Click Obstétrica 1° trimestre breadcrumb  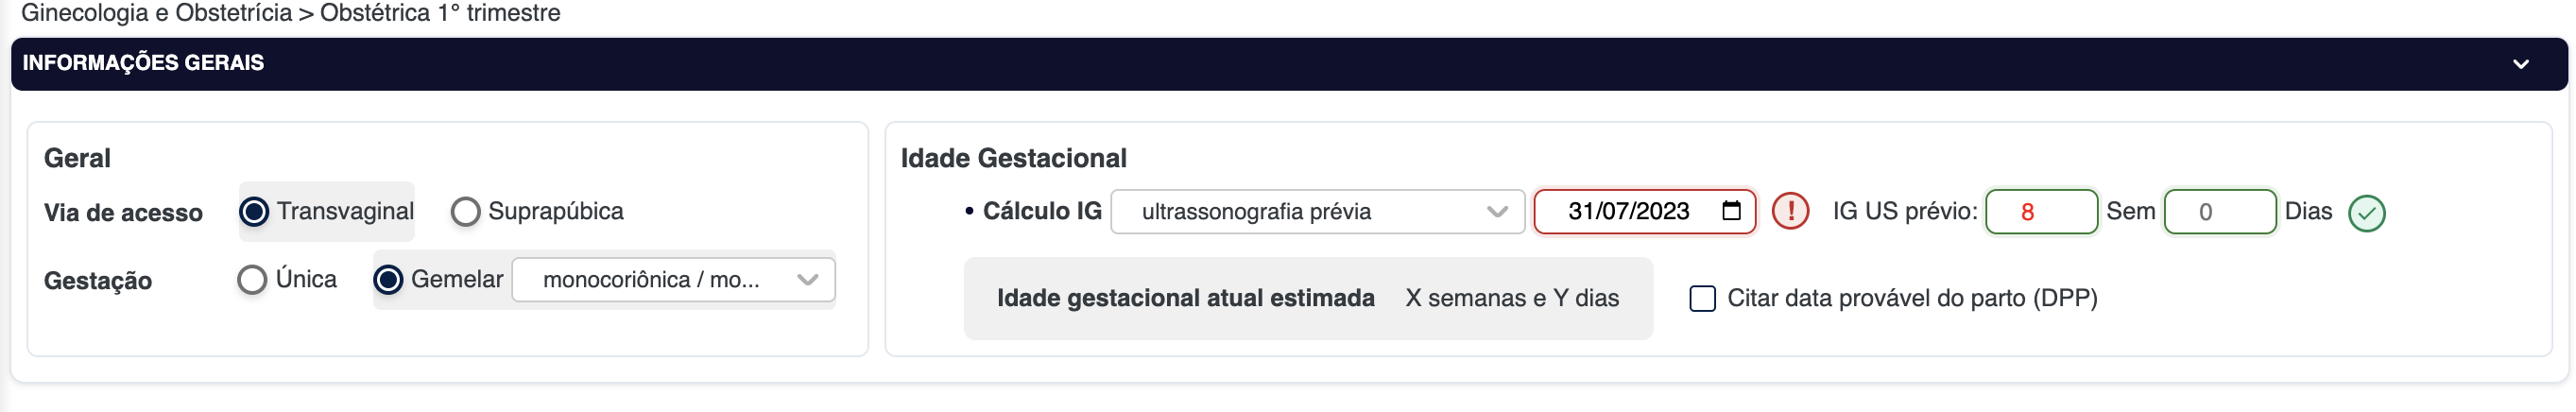tap(440, 13)
